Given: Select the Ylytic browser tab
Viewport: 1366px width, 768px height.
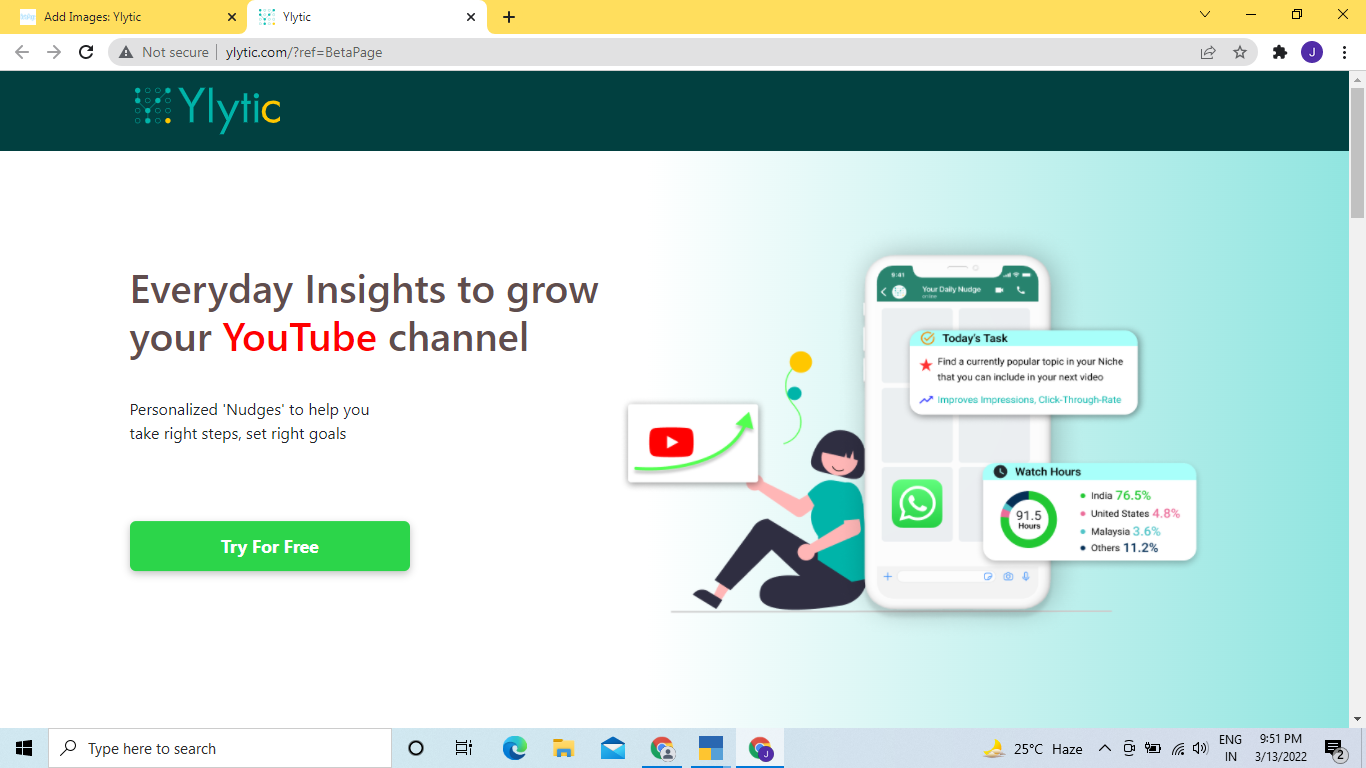Looking at the screenshot, I should [x=367, y=17].
